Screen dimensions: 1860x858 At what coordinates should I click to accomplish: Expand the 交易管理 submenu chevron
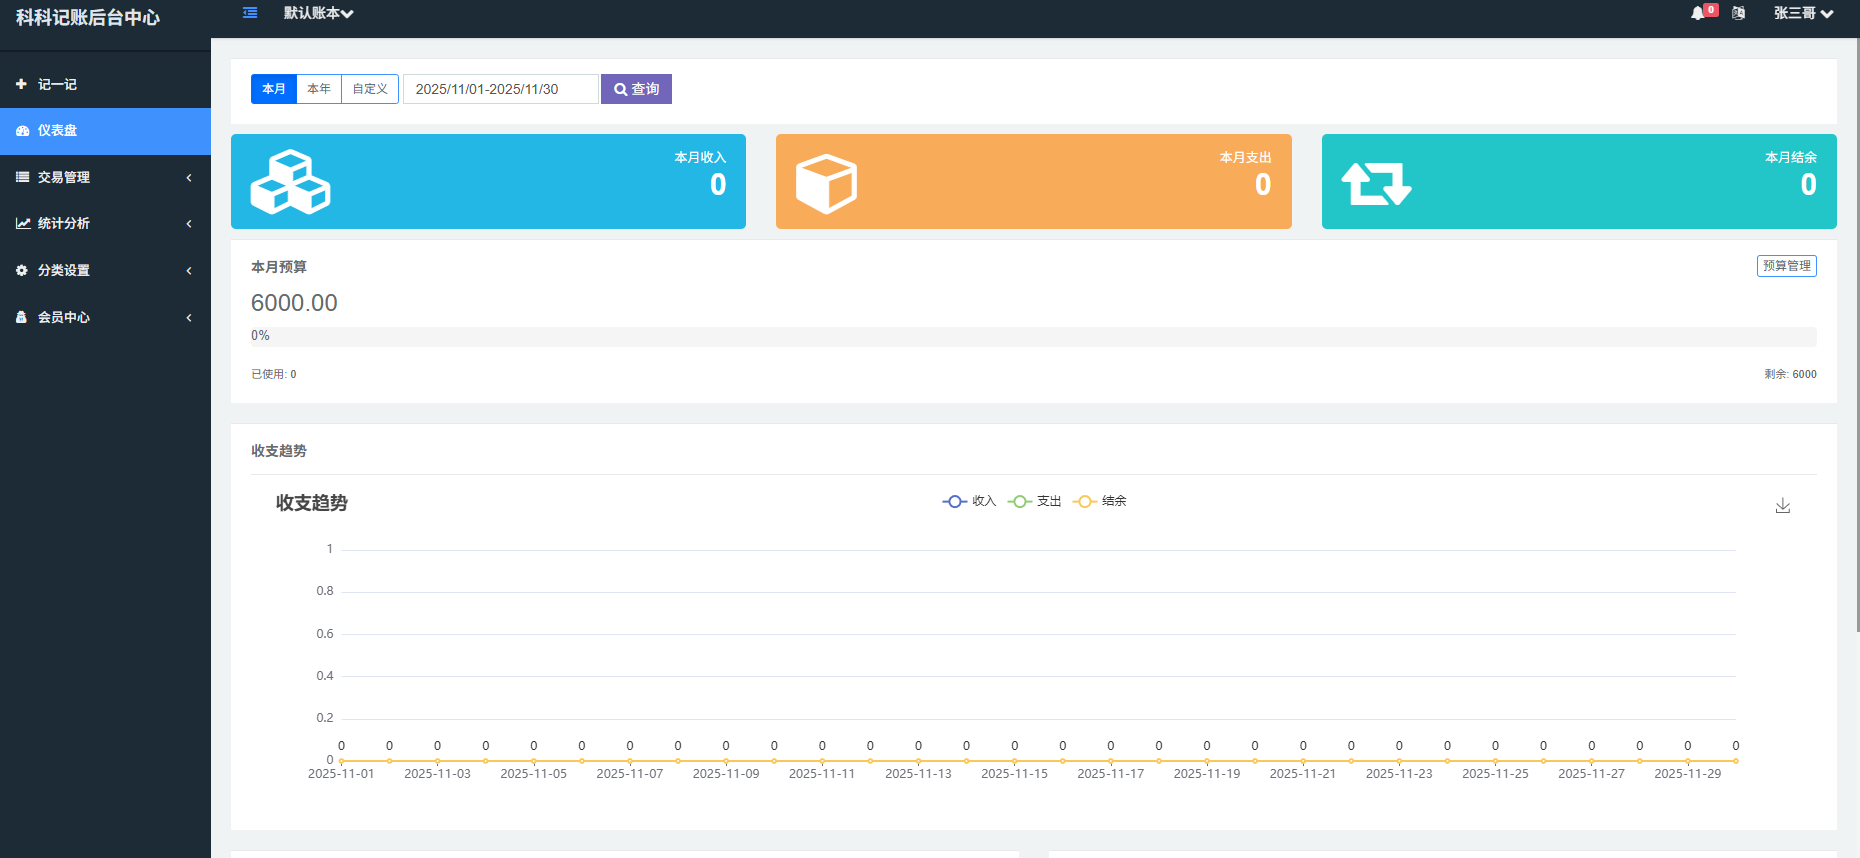(189, 178)
